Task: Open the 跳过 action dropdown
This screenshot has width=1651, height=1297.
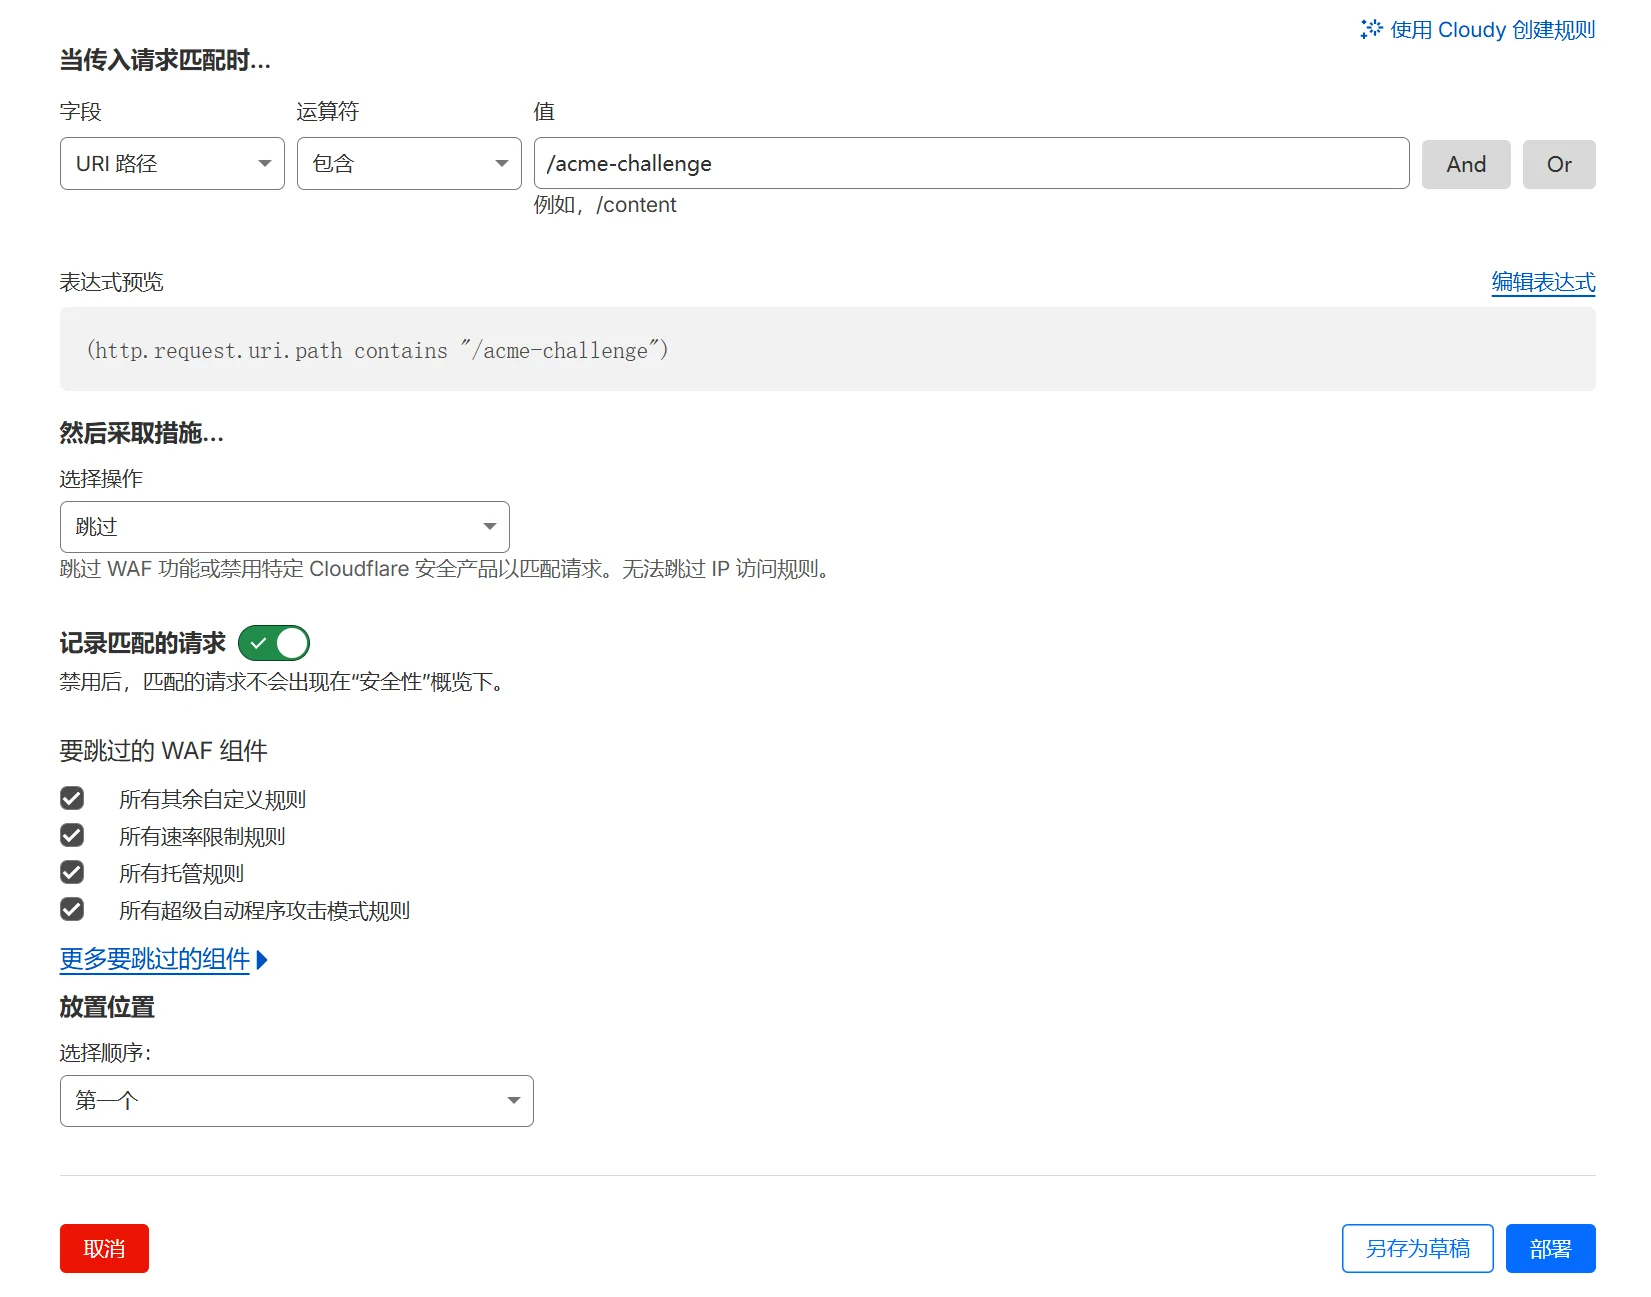Action: coord(284,527)
